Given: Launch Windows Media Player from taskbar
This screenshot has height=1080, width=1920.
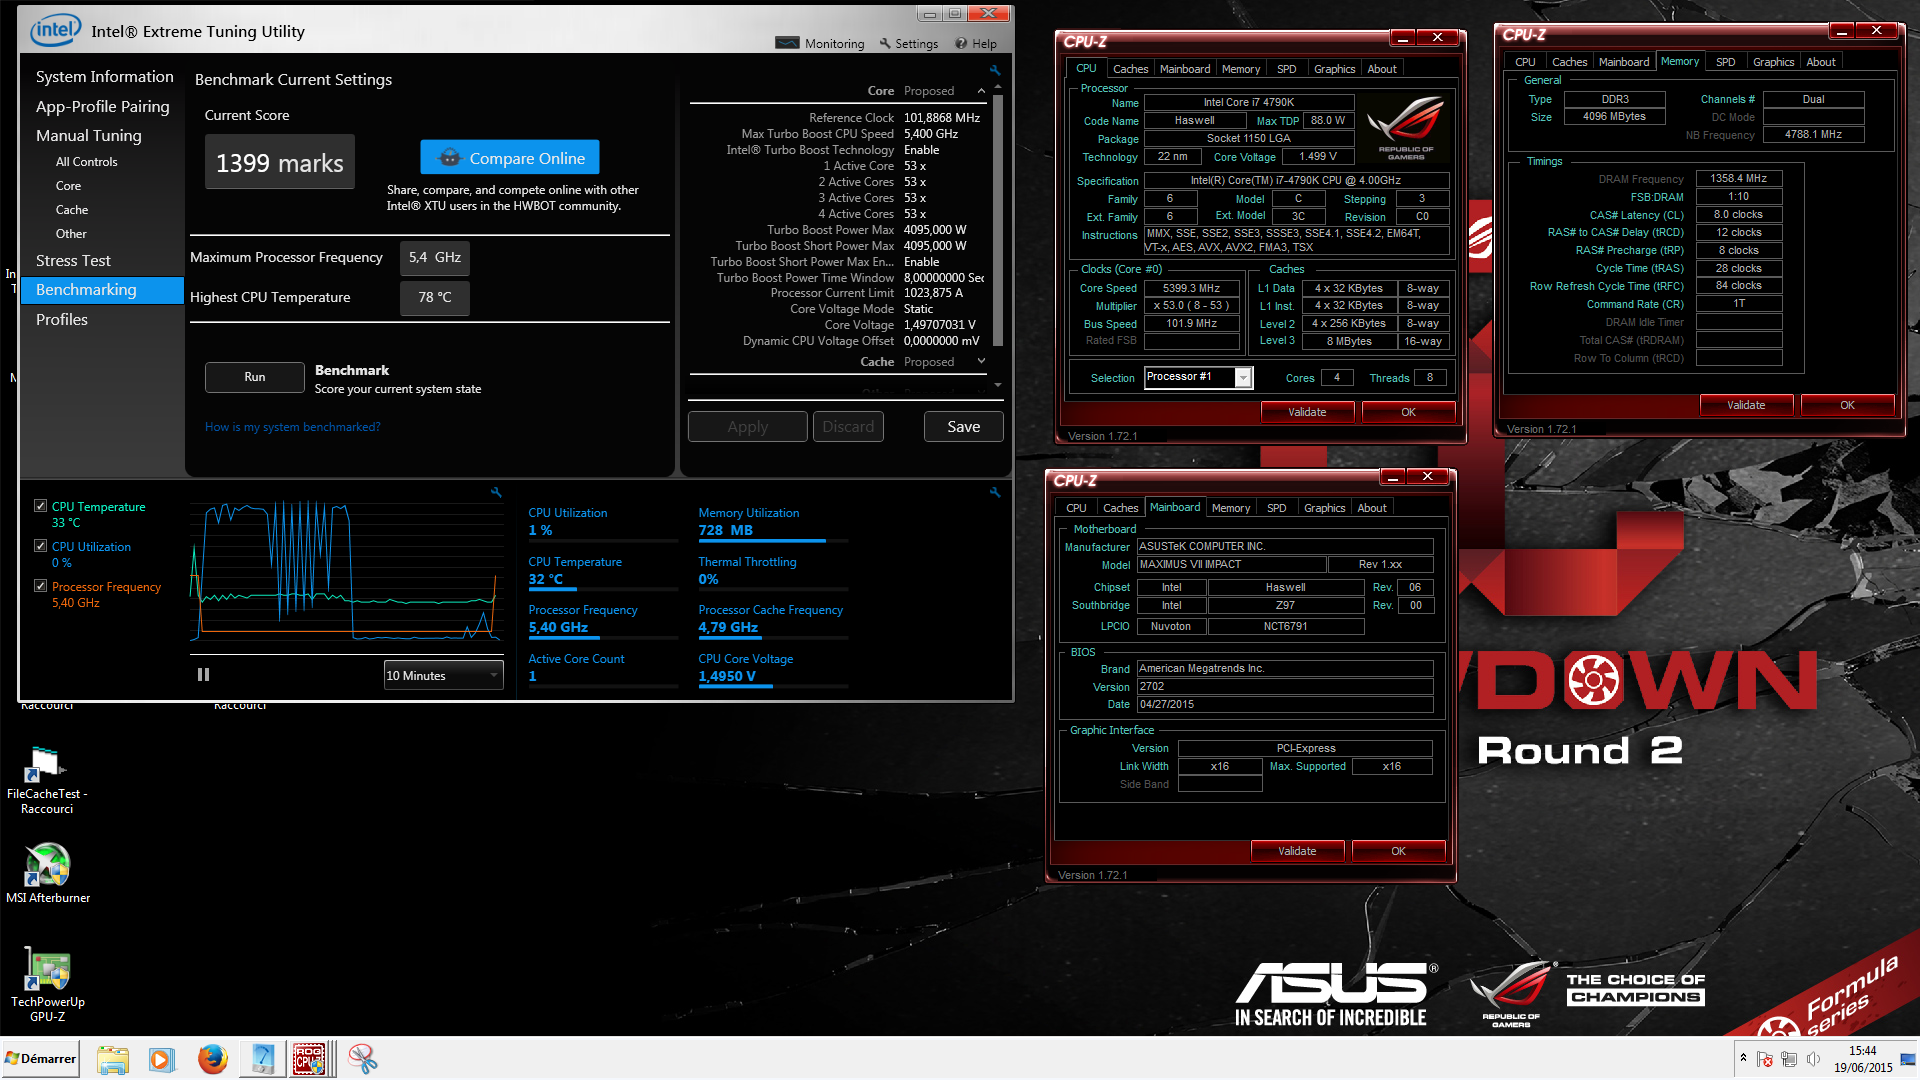Looking at the screenshot, I should pyautogui.click(x=161, y=1059).
